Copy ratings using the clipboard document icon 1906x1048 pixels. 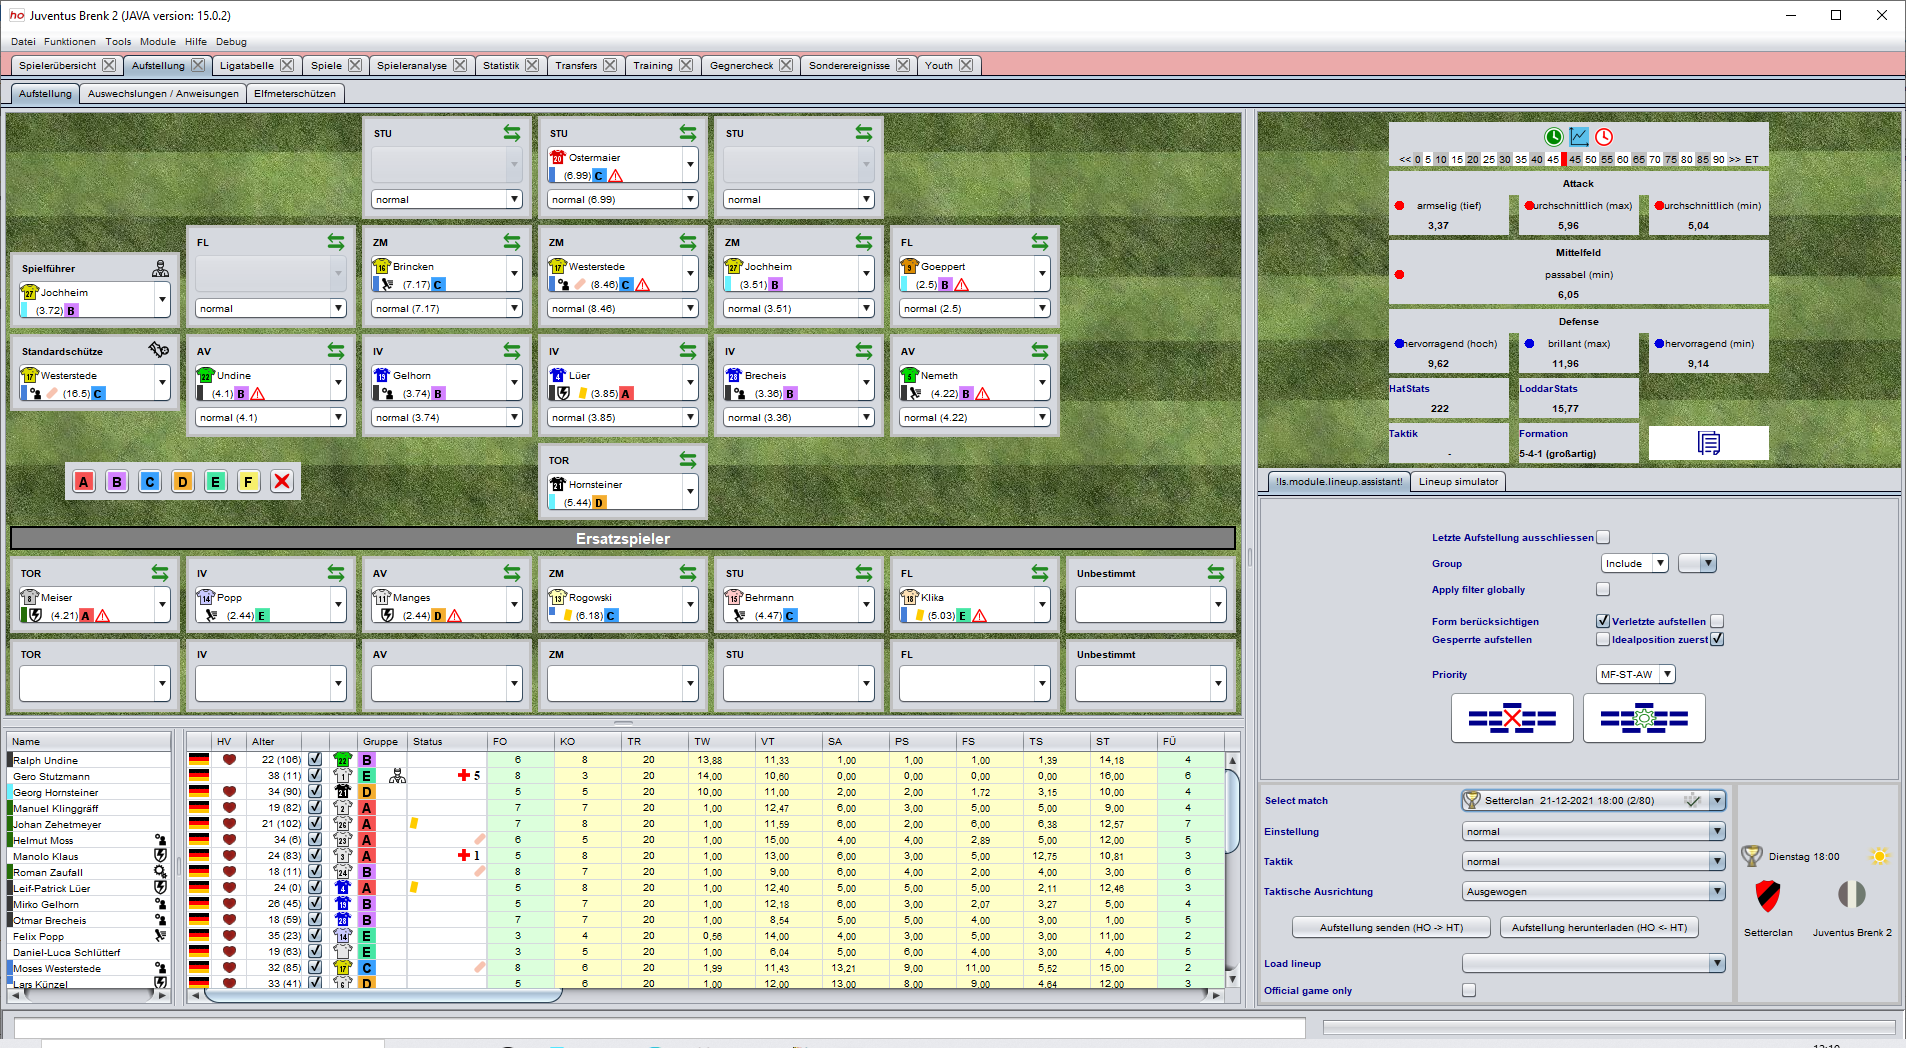[x=1709, y=443]
